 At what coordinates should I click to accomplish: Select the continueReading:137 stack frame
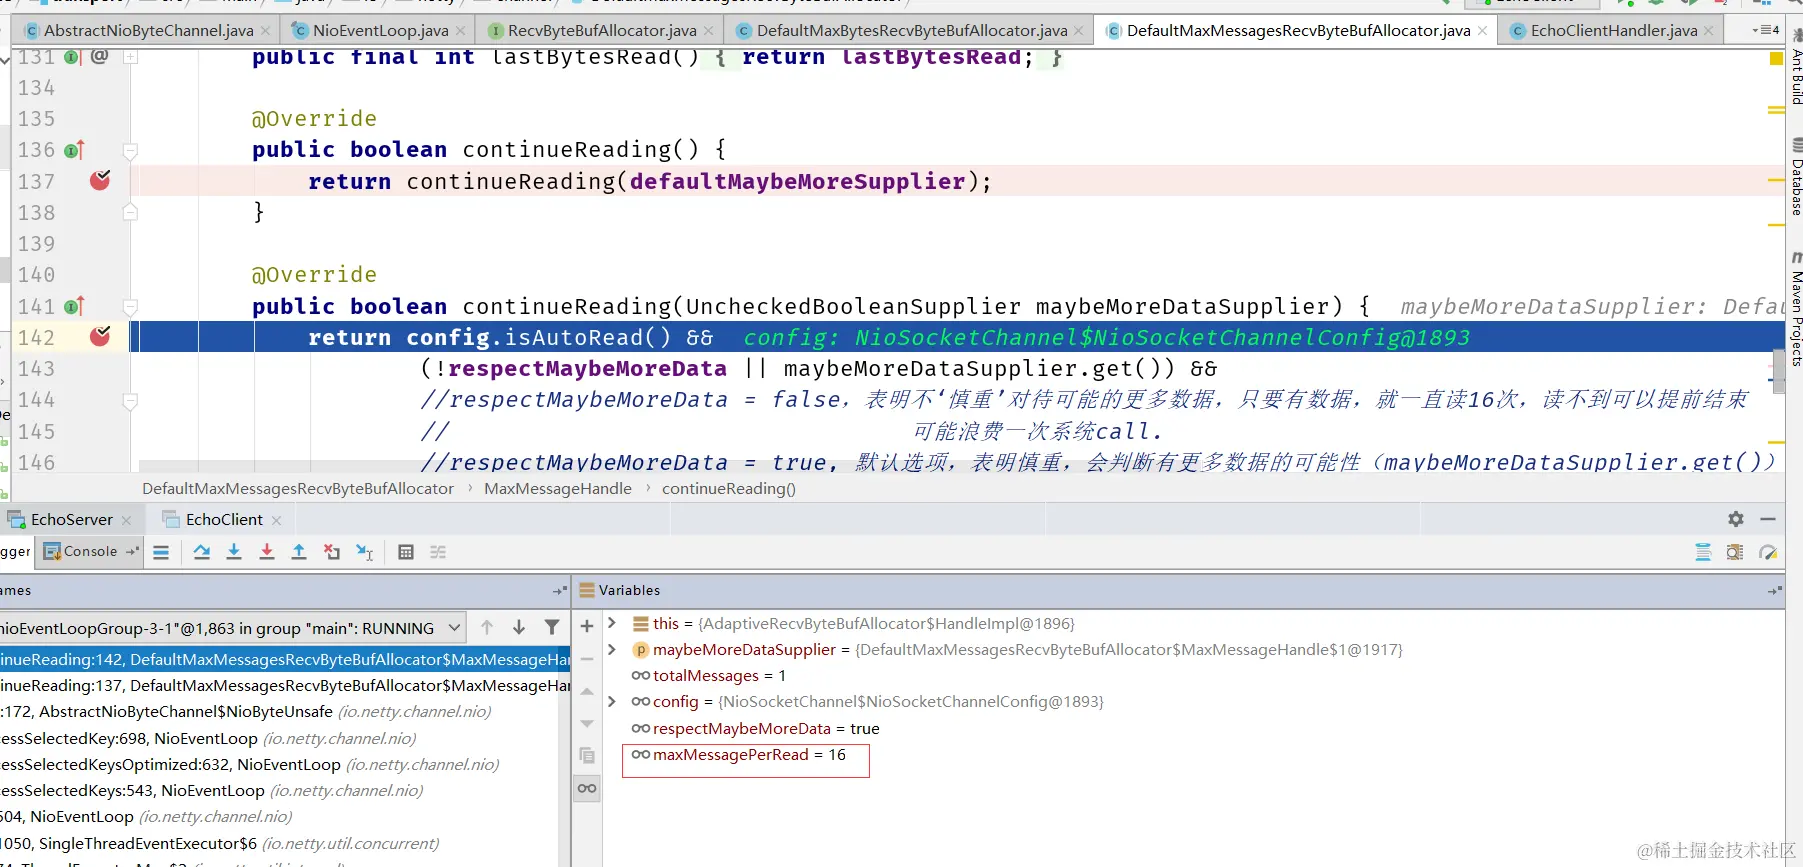pyautogui.click(x=284, y=685)
